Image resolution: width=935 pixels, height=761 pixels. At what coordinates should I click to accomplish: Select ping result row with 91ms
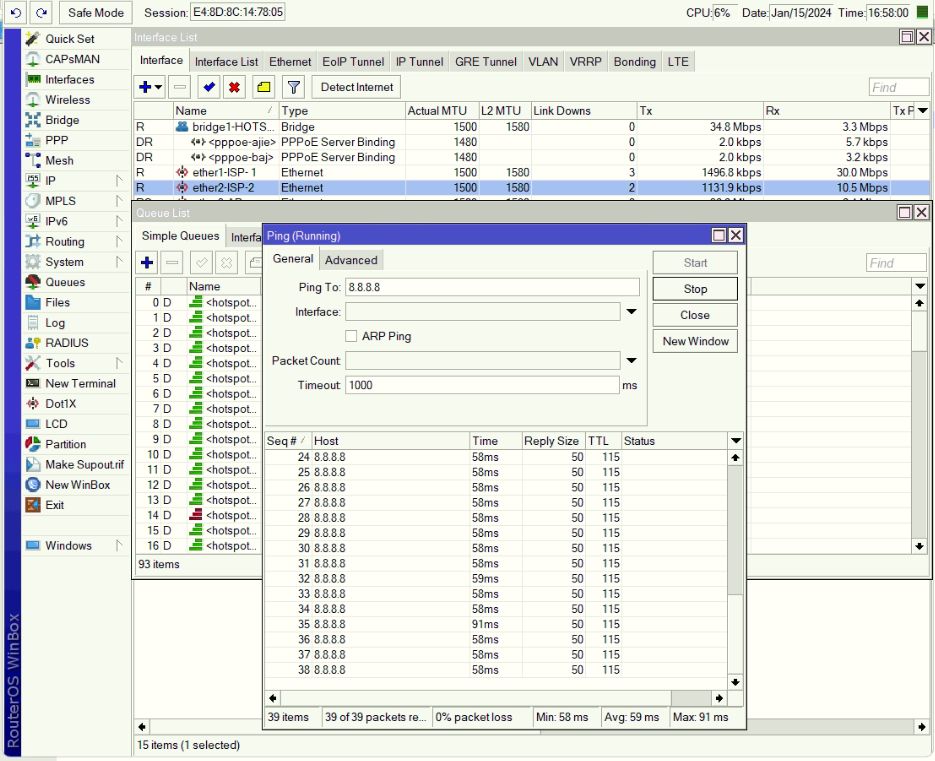pos(496,624)
